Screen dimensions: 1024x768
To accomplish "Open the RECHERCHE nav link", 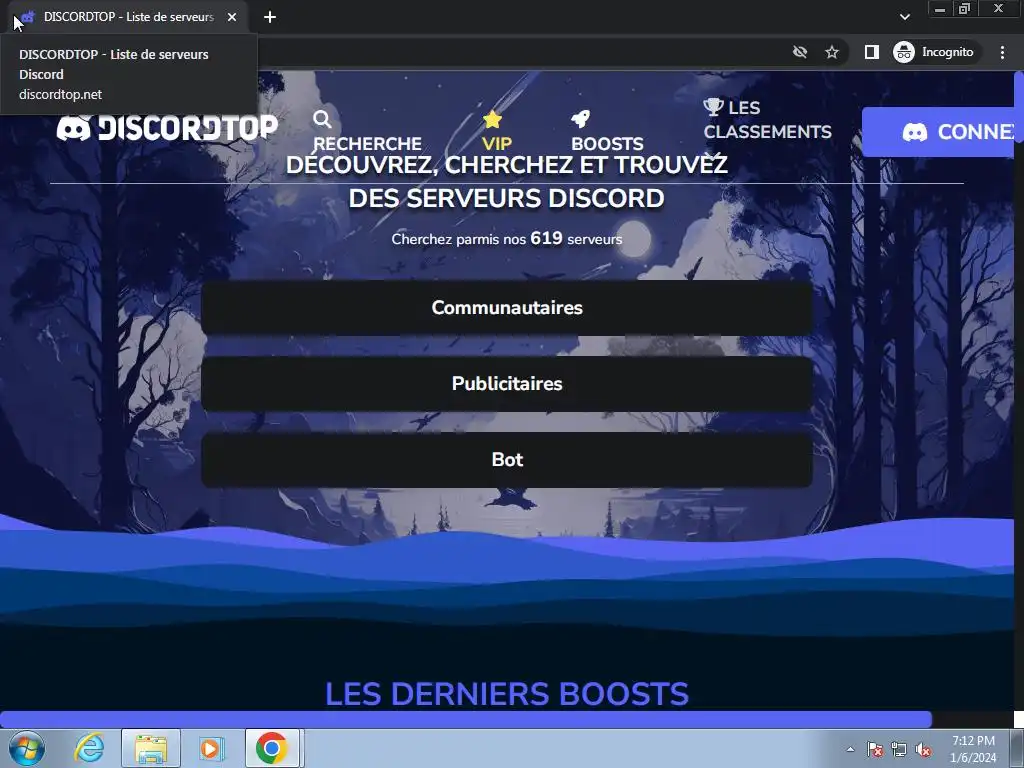I will click(x=368, y=143).
